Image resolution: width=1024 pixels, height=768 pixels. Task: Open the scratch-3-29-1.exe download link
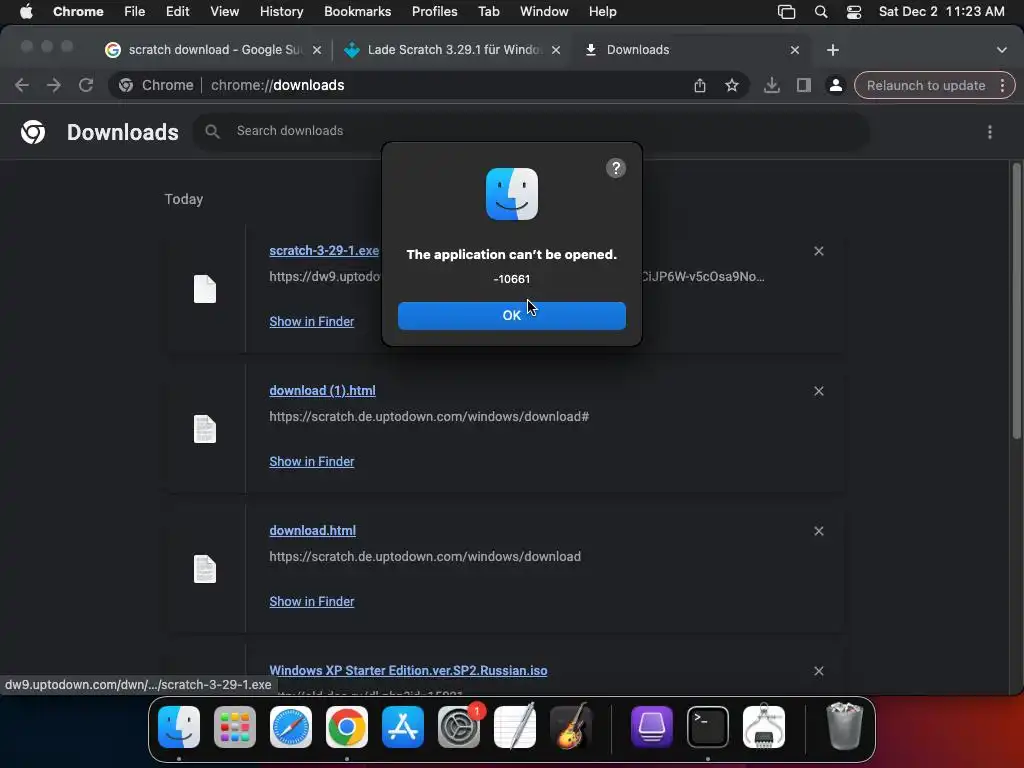(x=324, y=251)
